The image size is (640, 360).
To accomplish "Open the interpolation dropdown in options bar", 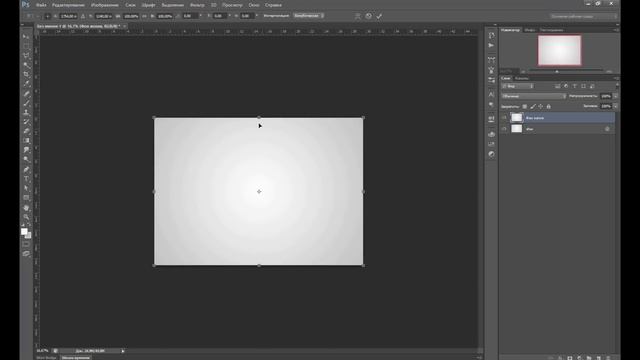I will (x=309, y=16).
